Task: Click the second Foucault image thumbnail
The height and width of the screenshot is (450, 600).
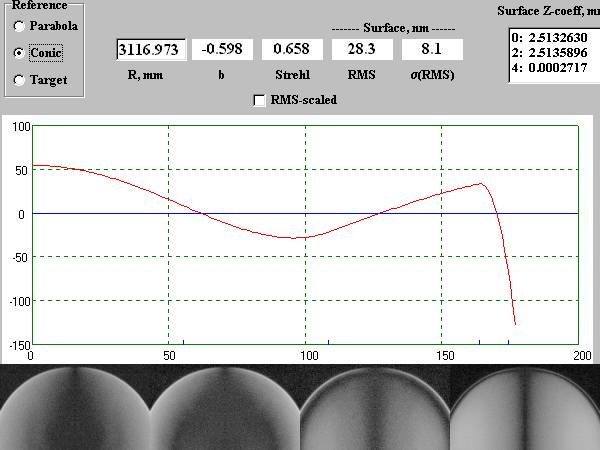Action: pyautogui.click(x=225, y=408)
